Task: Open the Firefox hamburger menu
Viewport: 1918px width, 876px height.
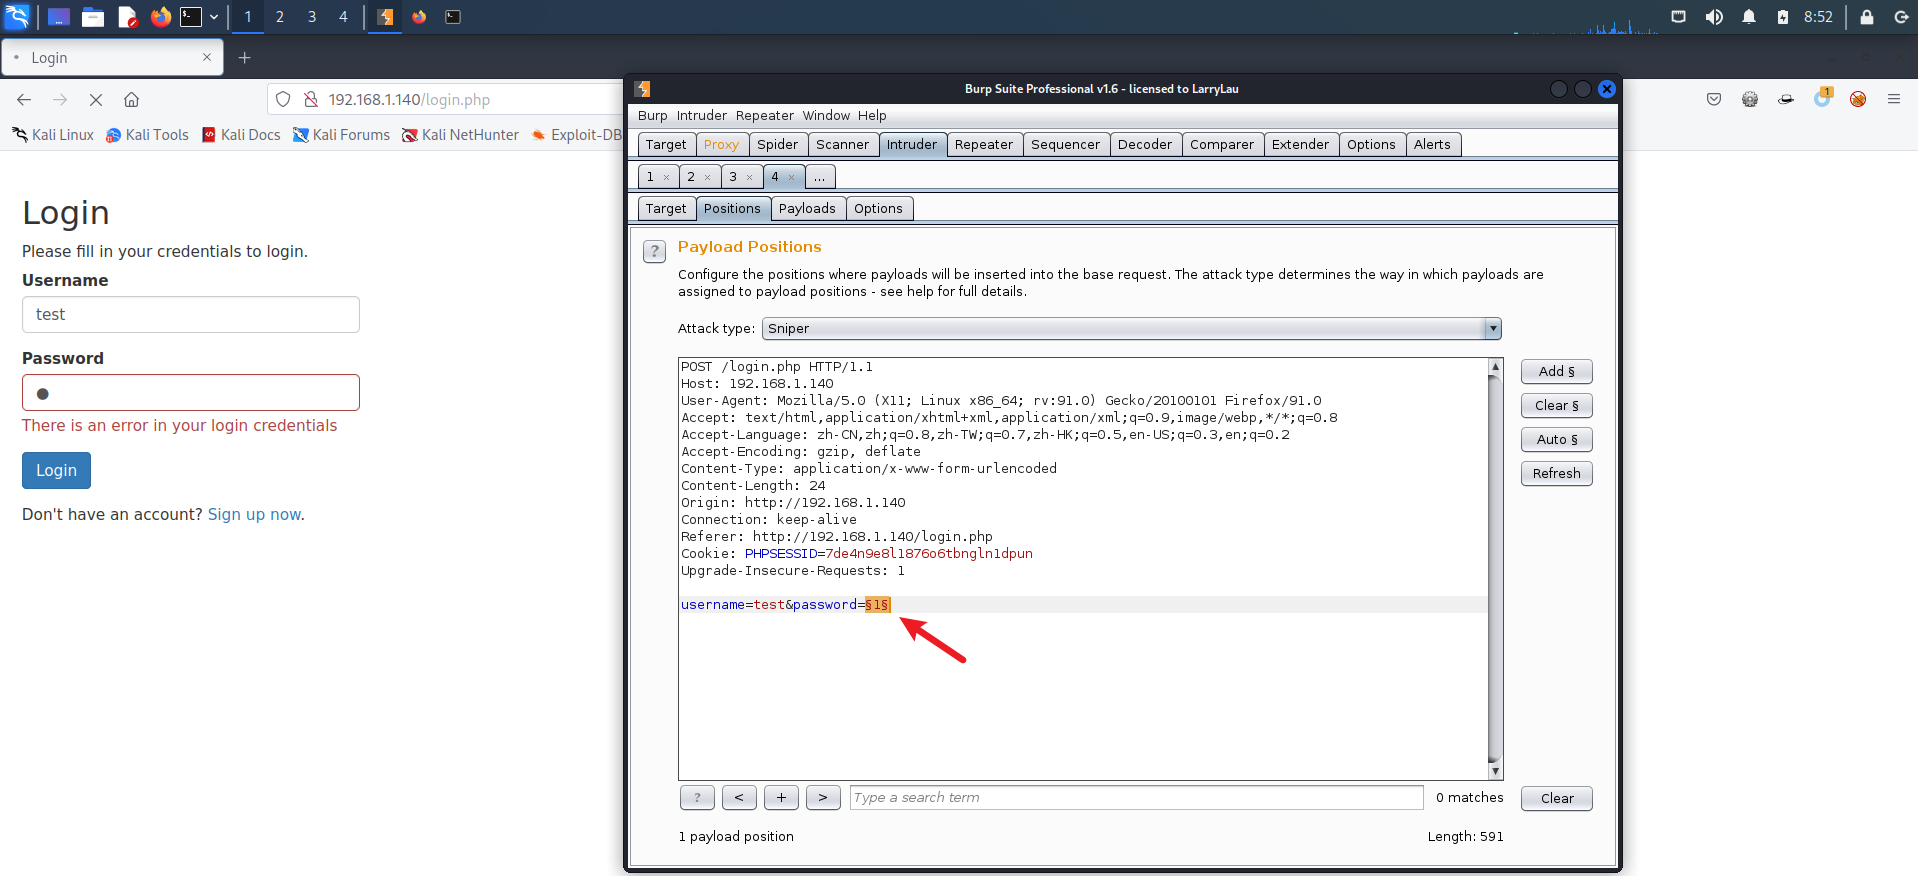Action: pos(1893,99)
